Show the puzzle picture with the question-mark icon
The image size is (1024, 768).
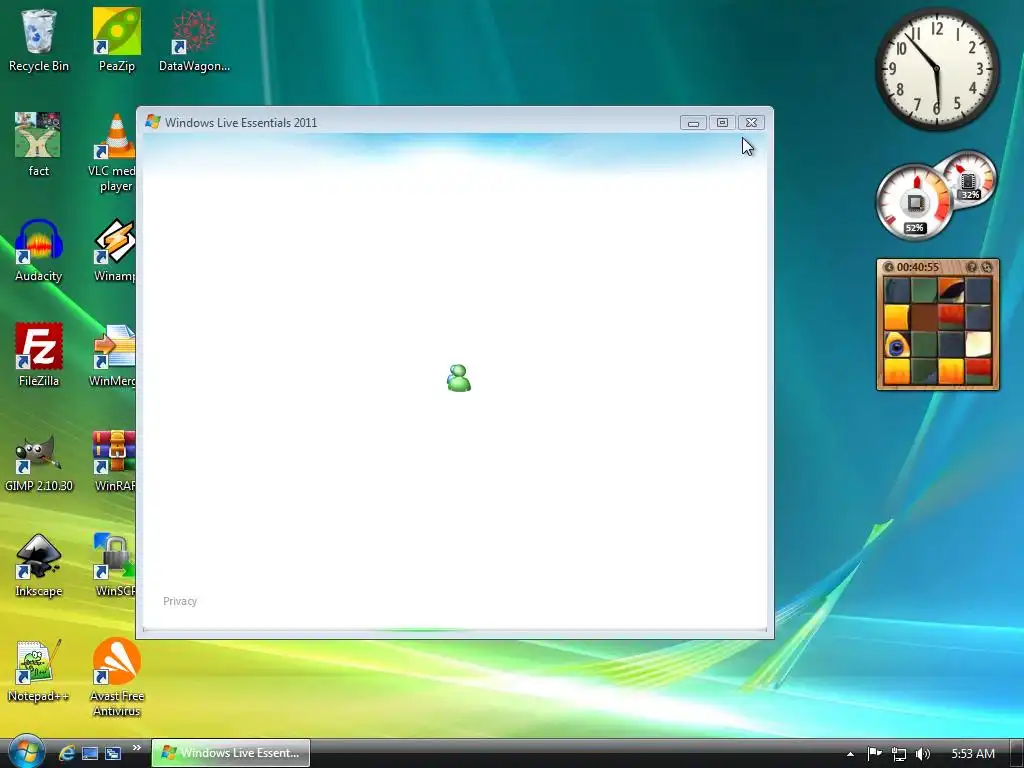point(971,267)
